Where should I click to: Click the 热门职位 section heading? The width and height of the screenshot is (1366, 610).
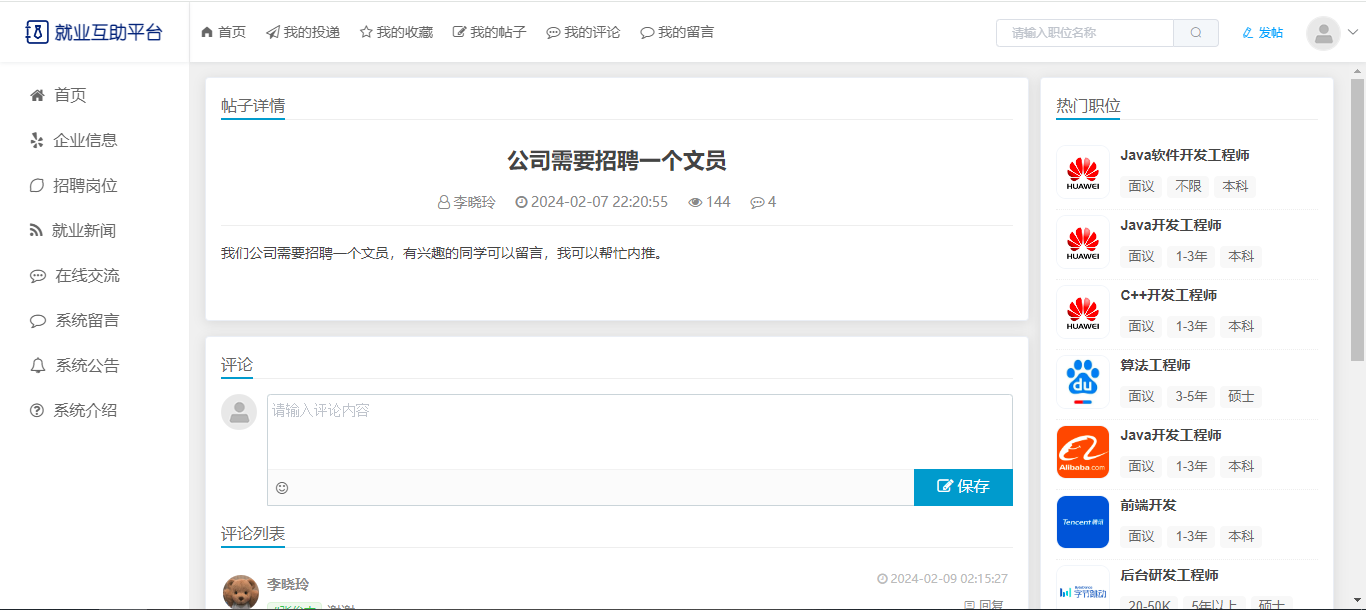pos(1088,106)
